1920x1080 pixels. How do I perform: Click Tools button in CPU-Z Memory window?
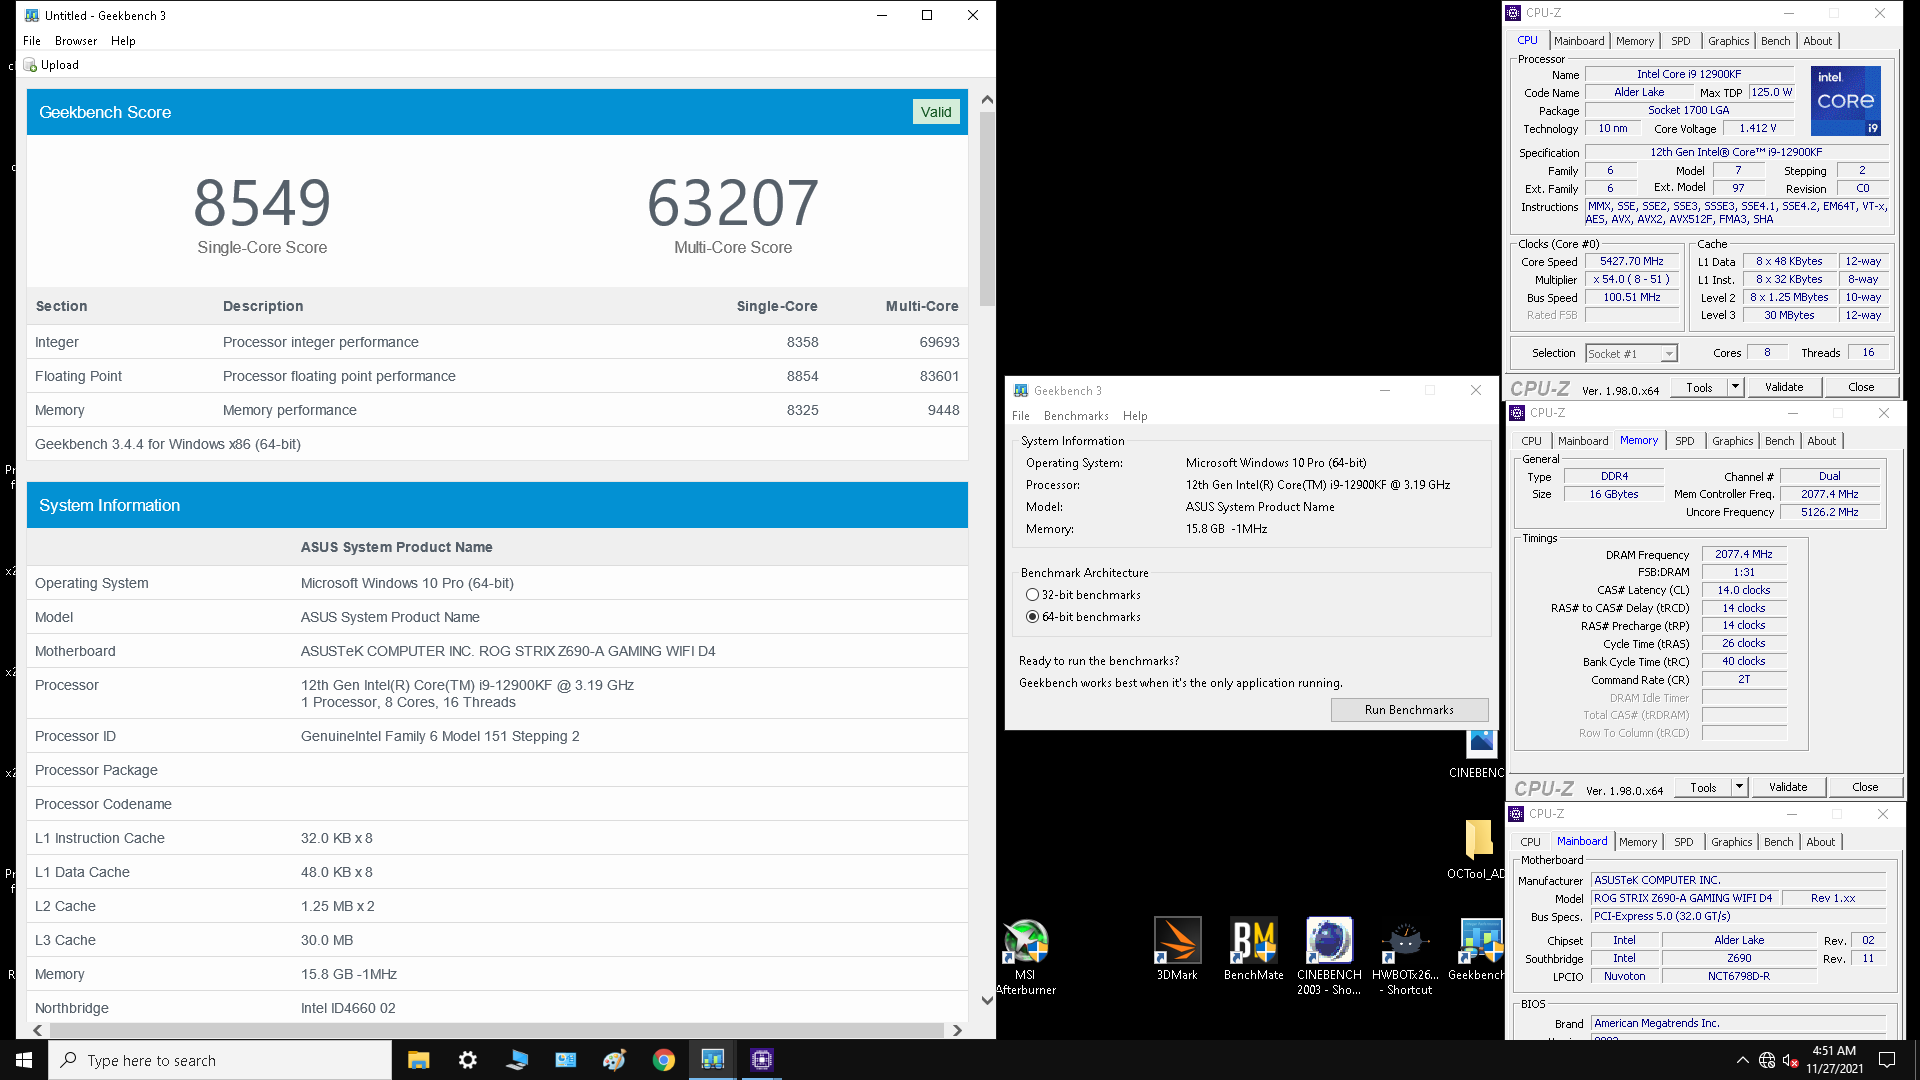pyautogui.click(x=1703, y=787)
